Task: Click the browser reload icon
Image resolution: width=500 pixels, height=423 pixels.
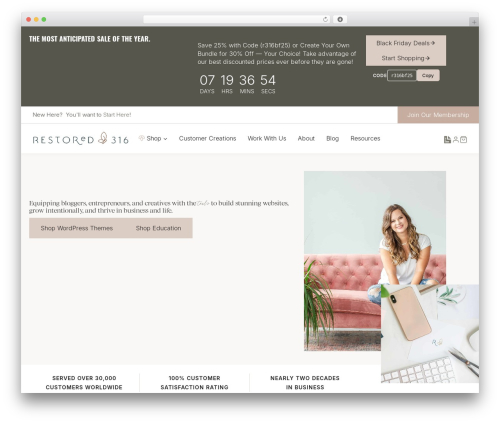Action: (325, 19)
